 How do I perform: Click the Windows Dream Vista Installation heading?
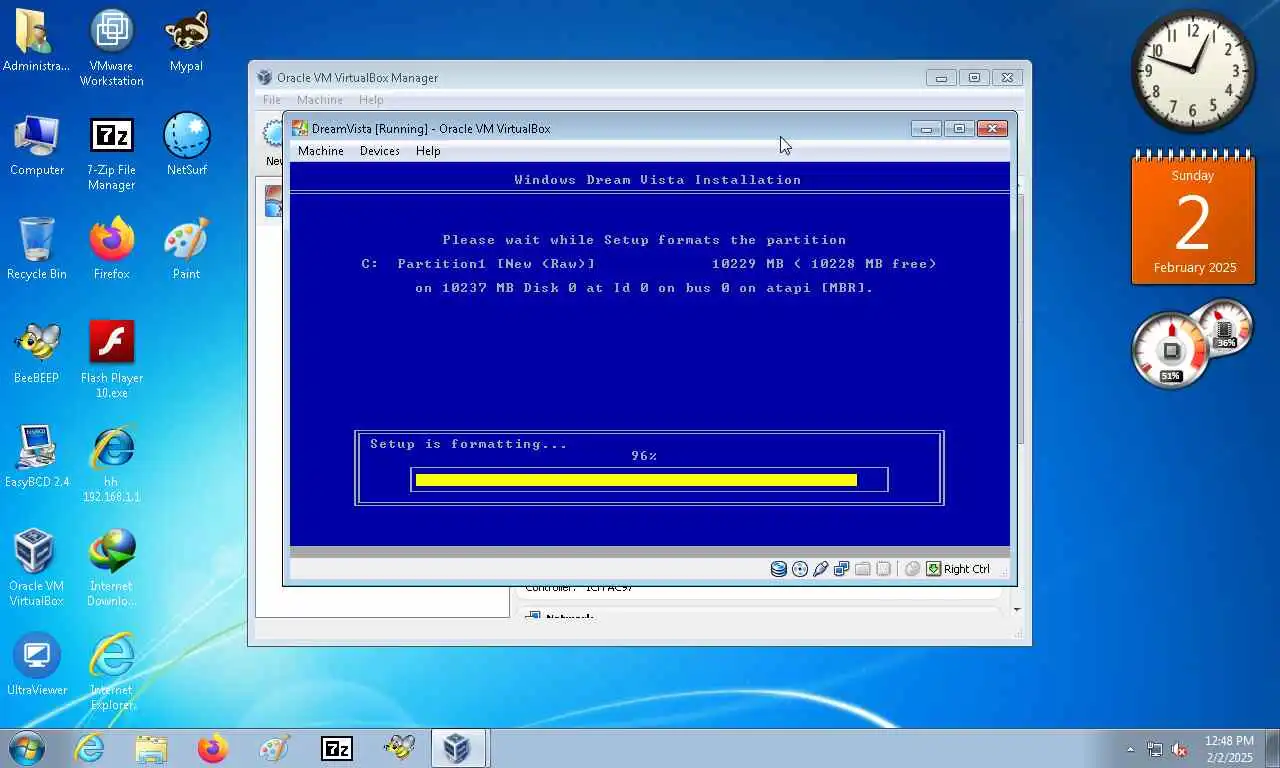(x=658, y=180)
